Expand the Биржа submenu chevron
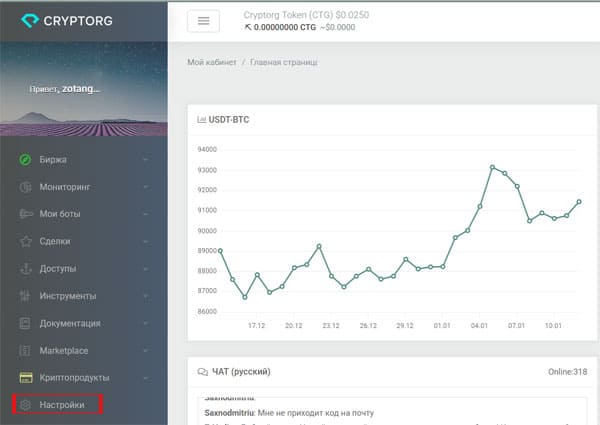 146,159
